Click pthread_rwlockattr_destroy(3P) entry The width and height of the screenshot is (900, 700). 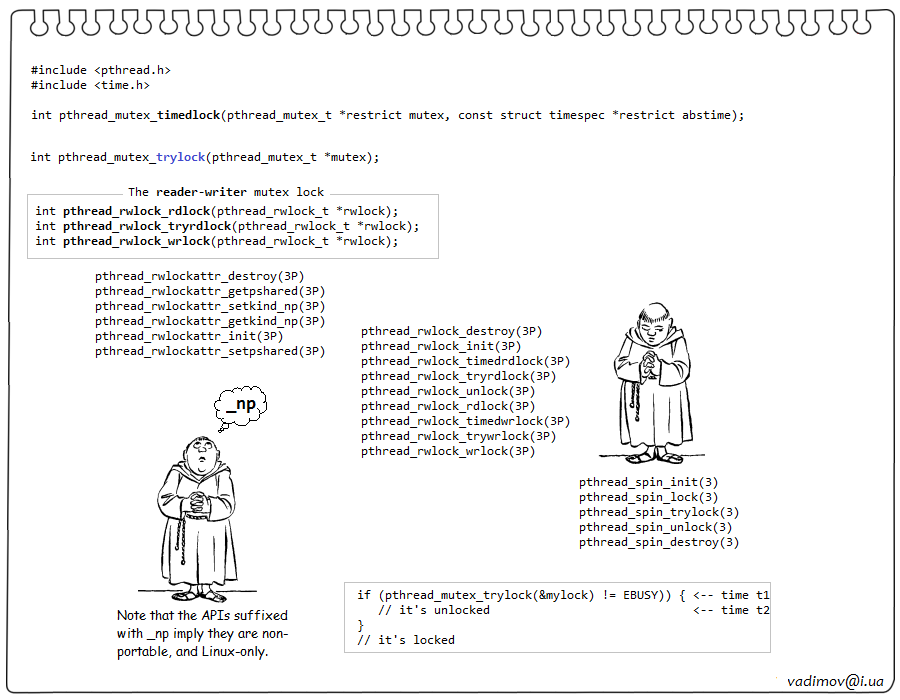pyautogui.click(x=200, y=276)
